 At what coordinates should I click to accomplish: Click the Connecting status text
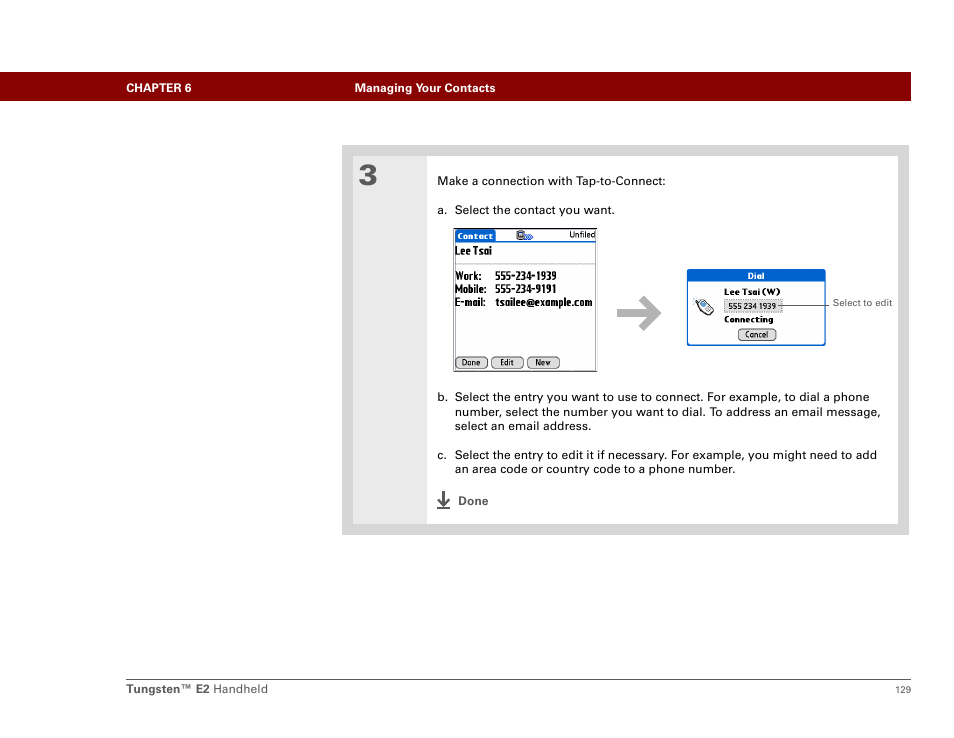(x=748, y=319)
